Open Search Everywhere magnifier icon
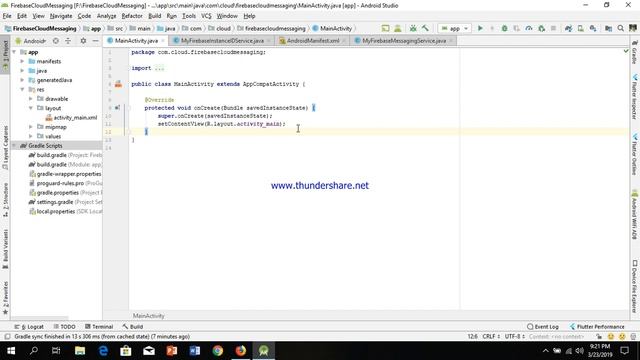Image resolution: width=640 pixels, height=360 pixels. click(620, 29)
